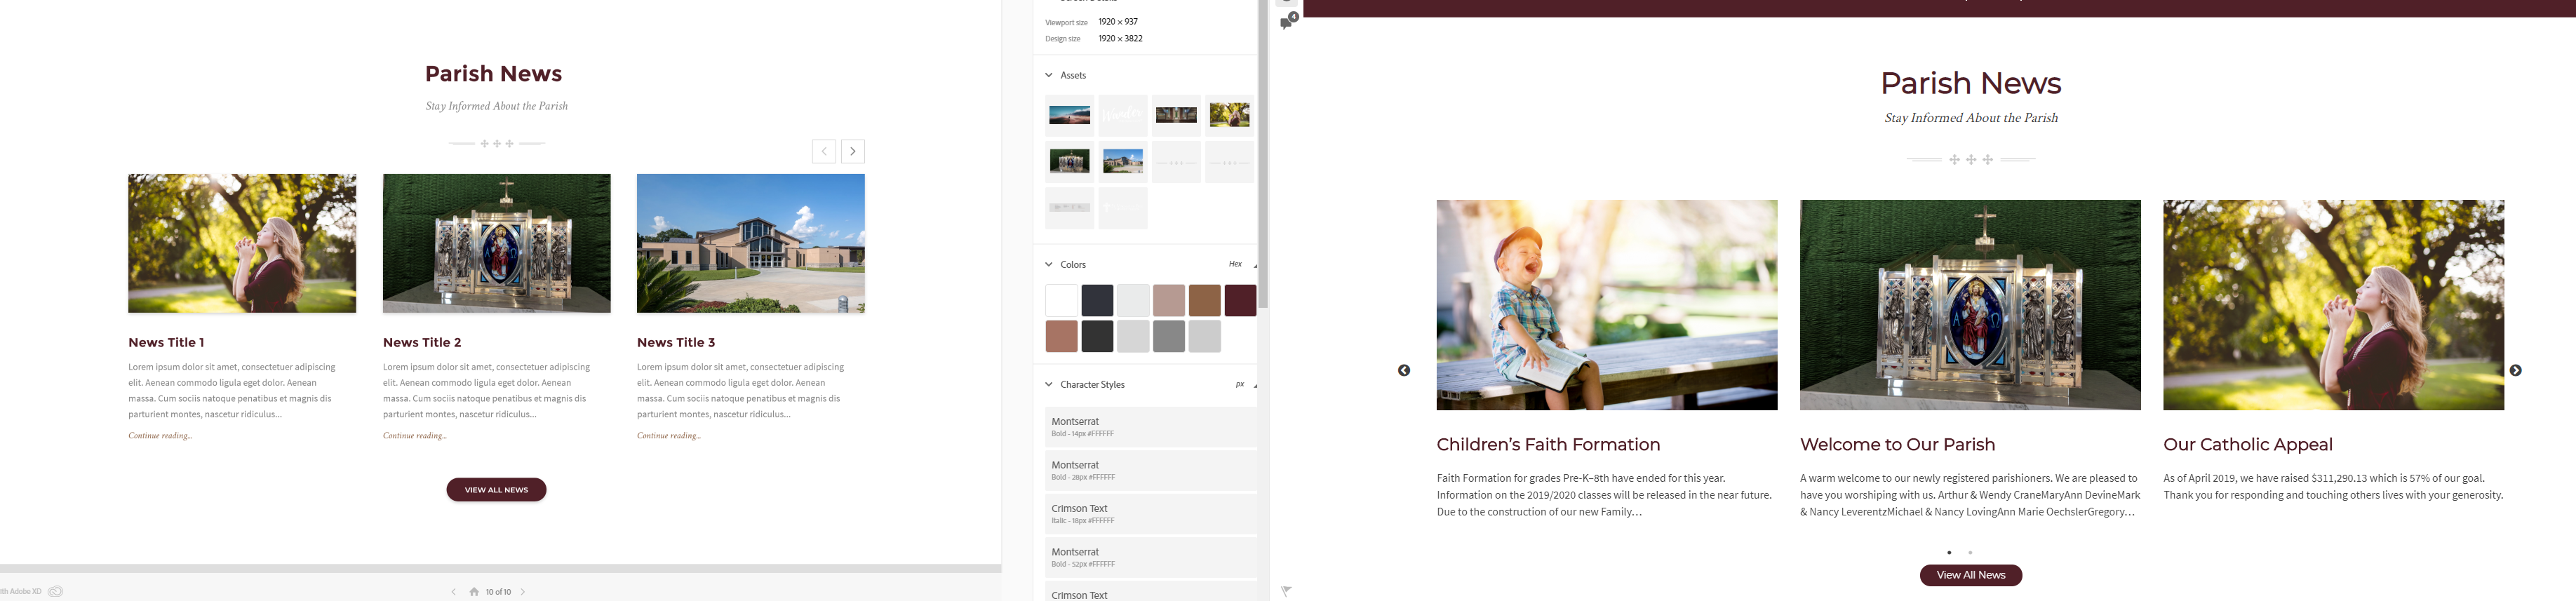The width and height of the screenshot is (2576, 601).
Task: Click right arrow of live news carousel
Action: tap(2515, 371)
